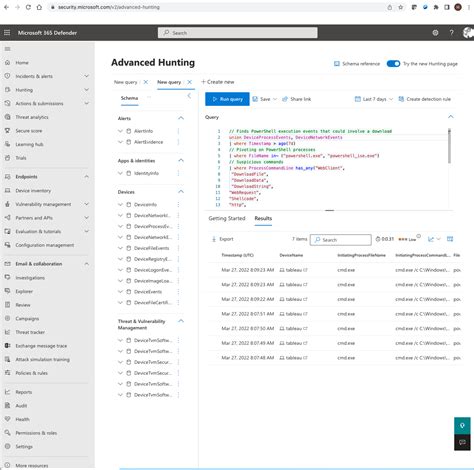
Task: Go to Home in sidebar
Action: (22, 63)
